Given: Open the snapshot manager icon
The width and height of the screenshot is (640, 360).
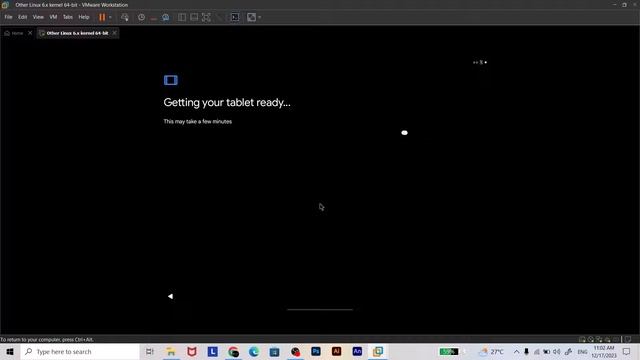Looking at the screenshot, I should (x=166, y=17).
